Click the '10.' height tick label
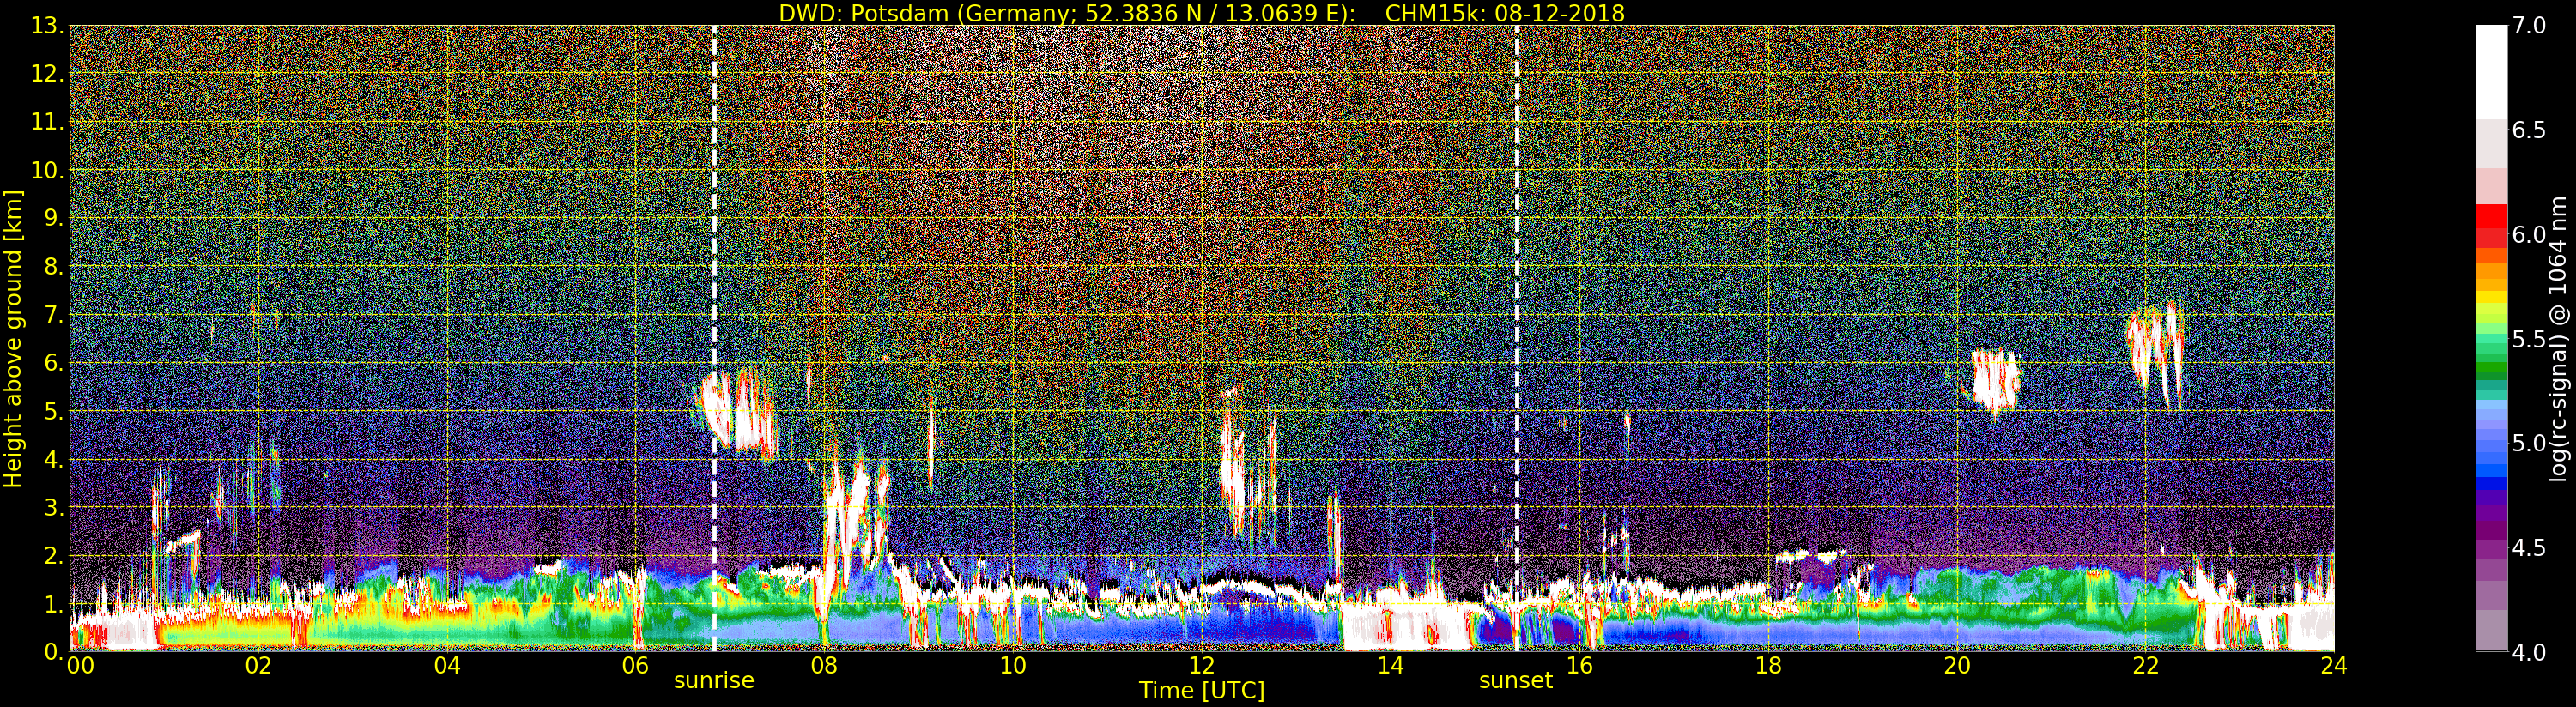Viewport: 2576px width, 707px height. 47,170
